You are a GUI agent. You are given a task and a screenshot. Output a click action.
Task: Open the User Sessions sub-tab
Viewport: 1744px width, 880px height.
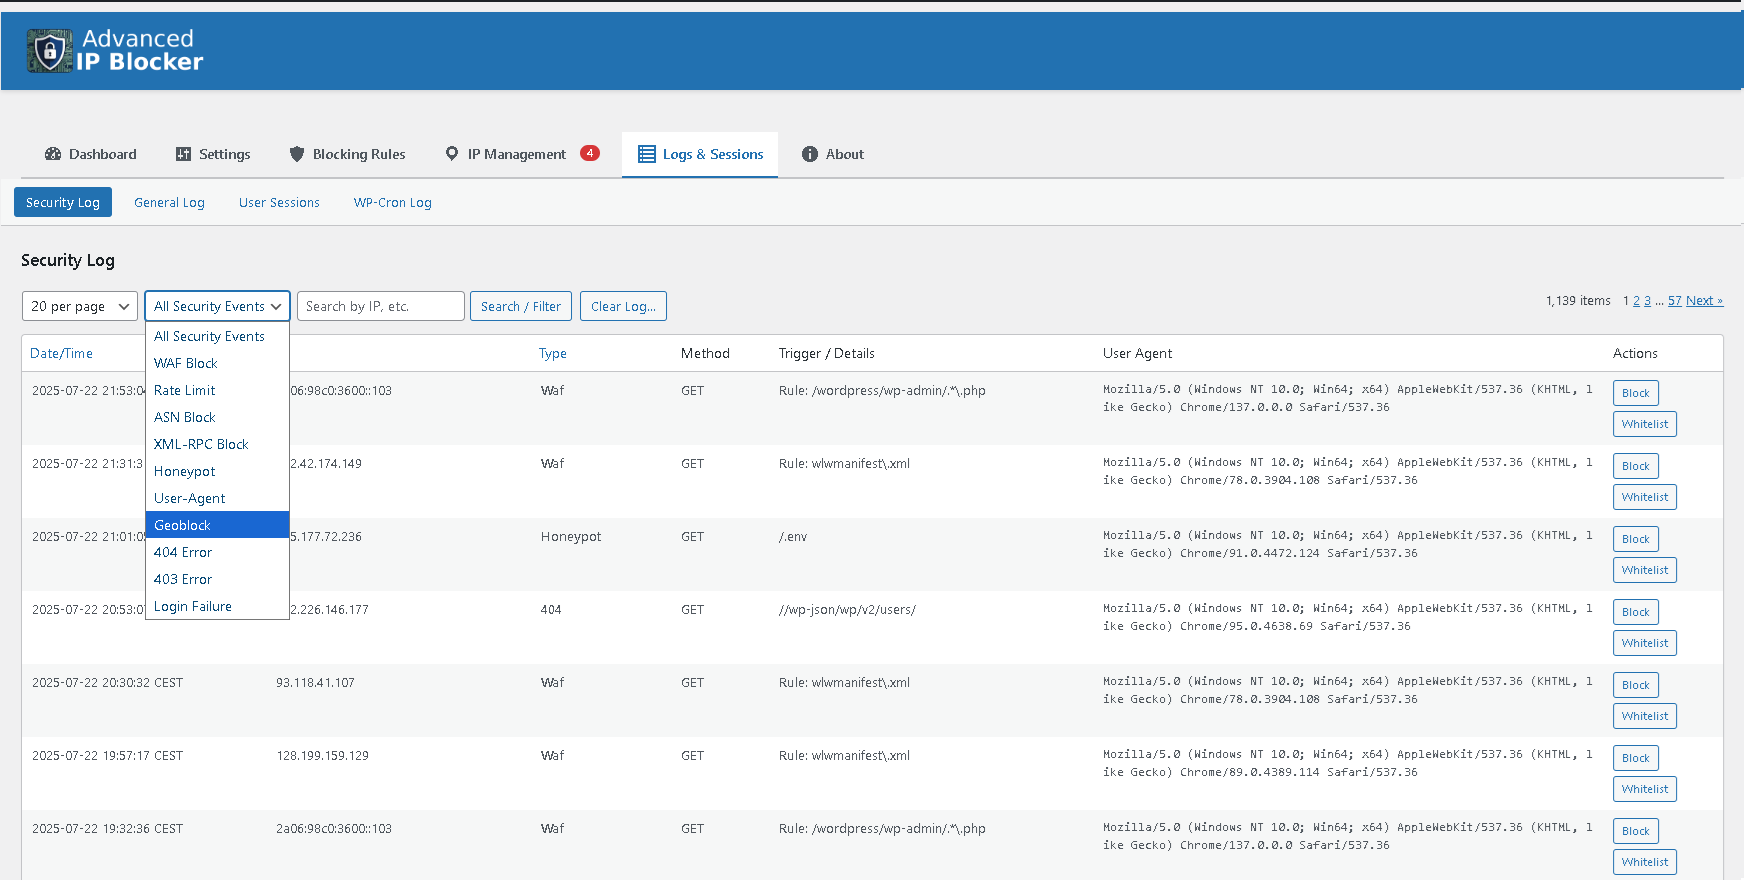coord(279,202)
